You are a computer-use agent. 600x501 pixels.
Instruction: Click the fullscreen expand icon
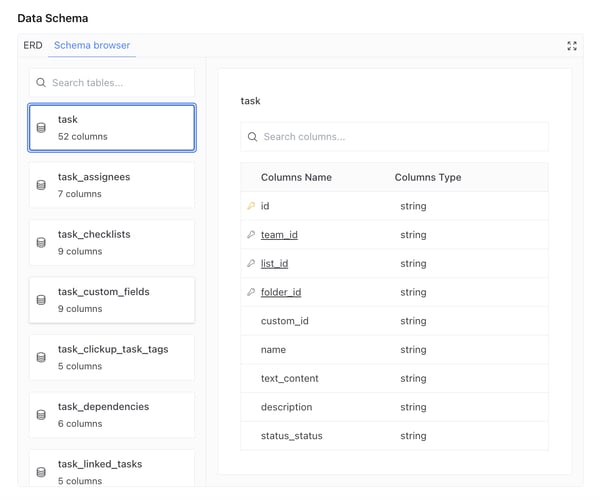[x=572, y=46]
